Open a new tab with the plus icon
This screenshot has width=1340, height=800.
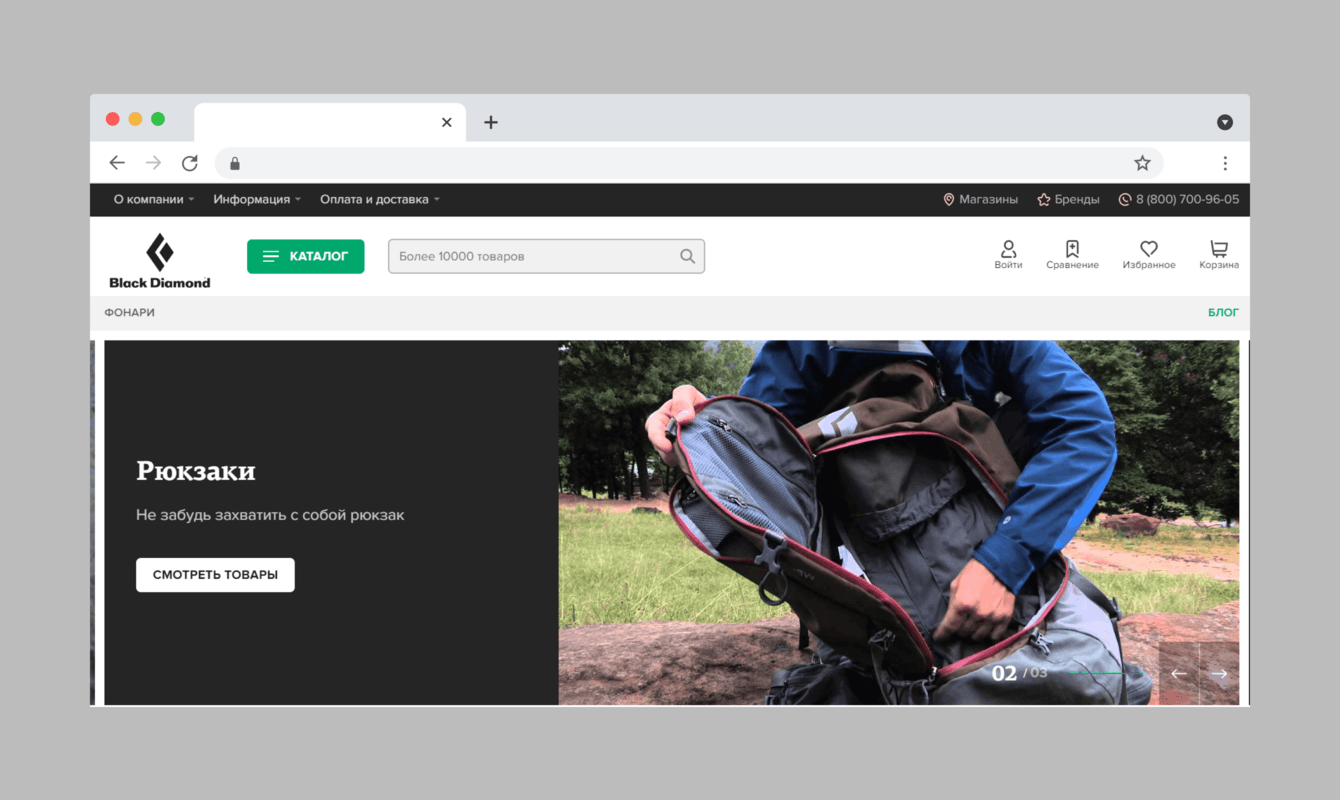(x=490, y=122)
